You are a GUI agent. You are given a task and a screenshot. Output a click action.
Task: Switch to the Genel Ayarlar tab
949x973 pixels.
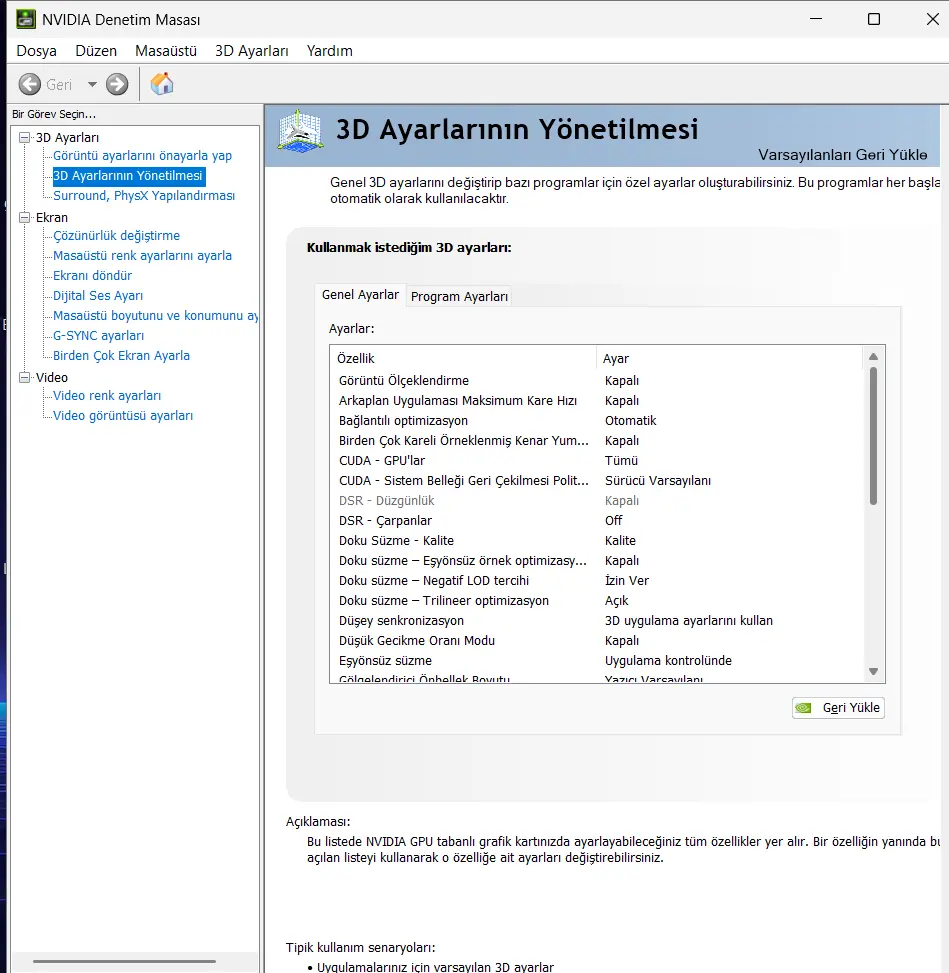360,295
